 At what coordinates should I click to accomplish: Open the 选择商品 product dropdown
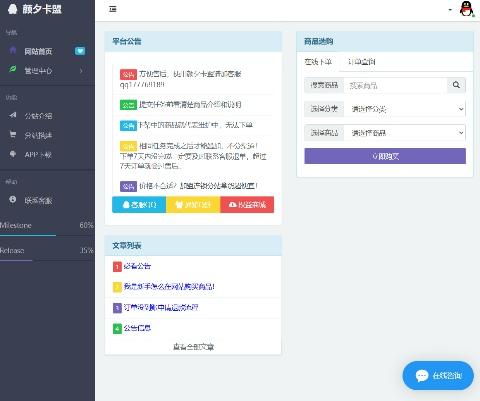coord(405,133)
